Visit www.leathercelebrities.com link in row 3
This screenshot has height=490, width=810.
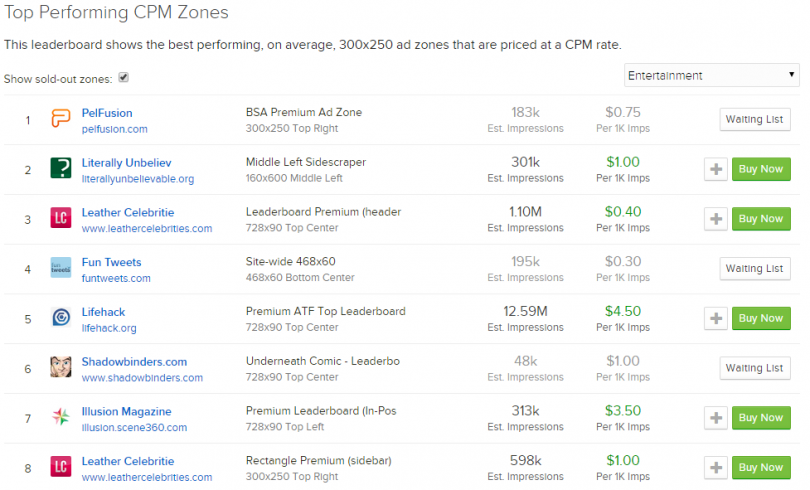pyautogui.click(x=147, y=228)
